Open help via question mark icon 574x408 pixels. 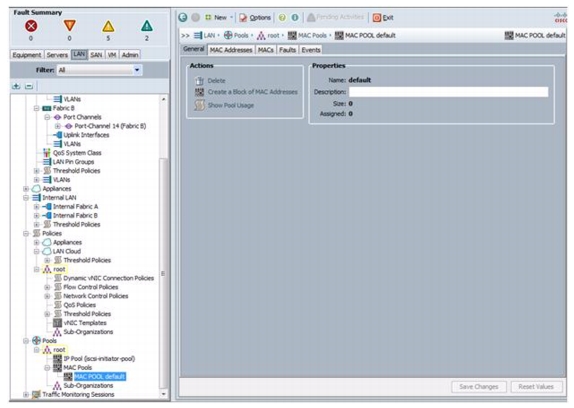282,17
